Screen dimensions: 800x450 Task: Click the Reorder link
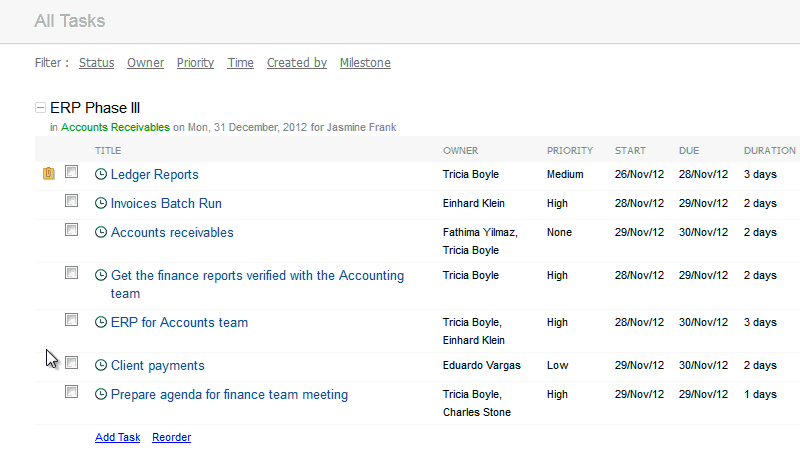tap(171, 437)
